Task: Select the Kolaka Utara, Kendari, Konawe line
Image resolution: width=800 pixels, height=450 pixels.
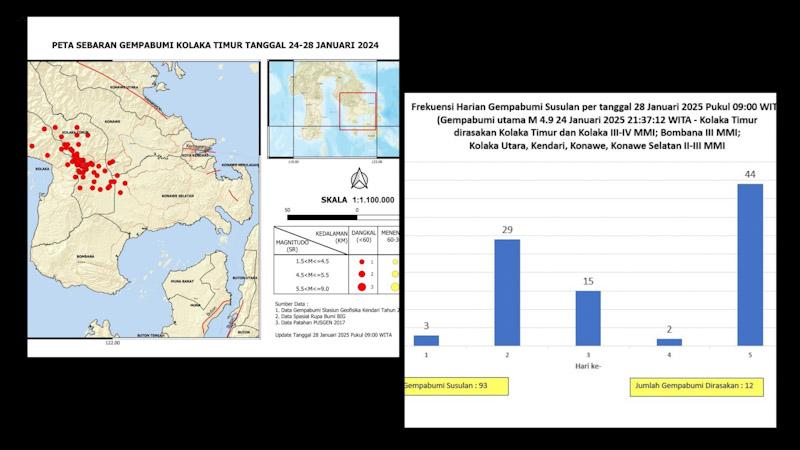Action: click(x=596, y=146)
